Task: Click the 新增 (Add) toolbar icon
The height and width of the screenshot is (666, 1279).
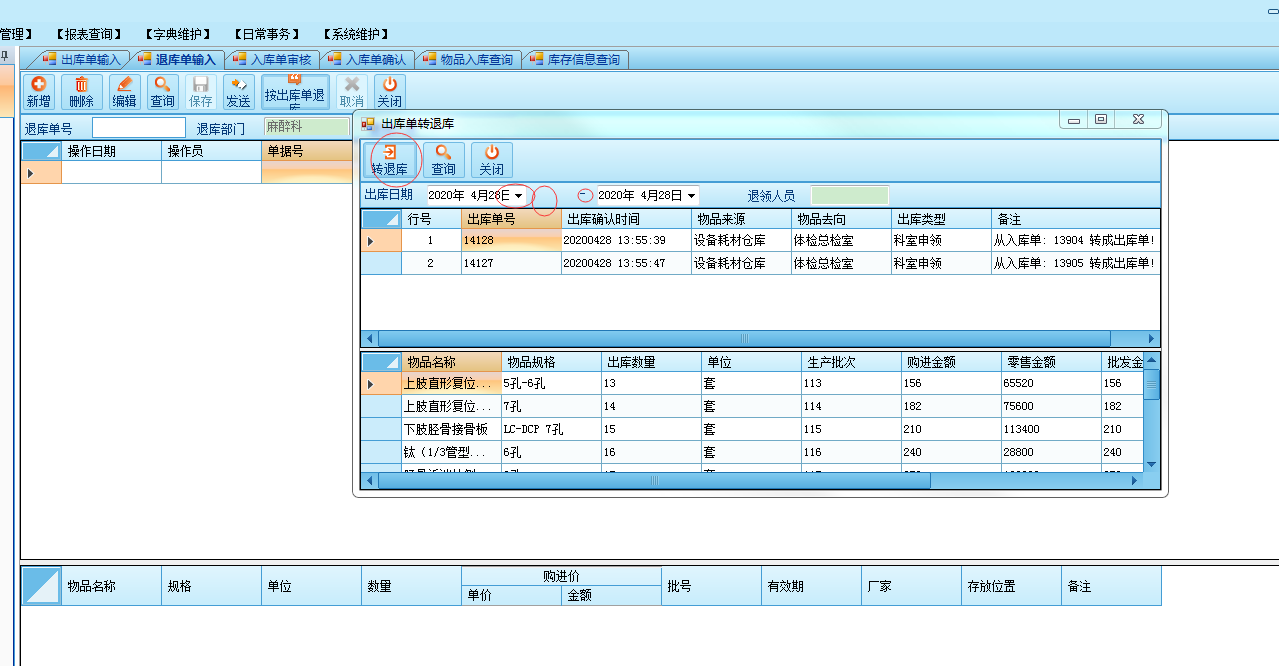Action: coord(38,91)
